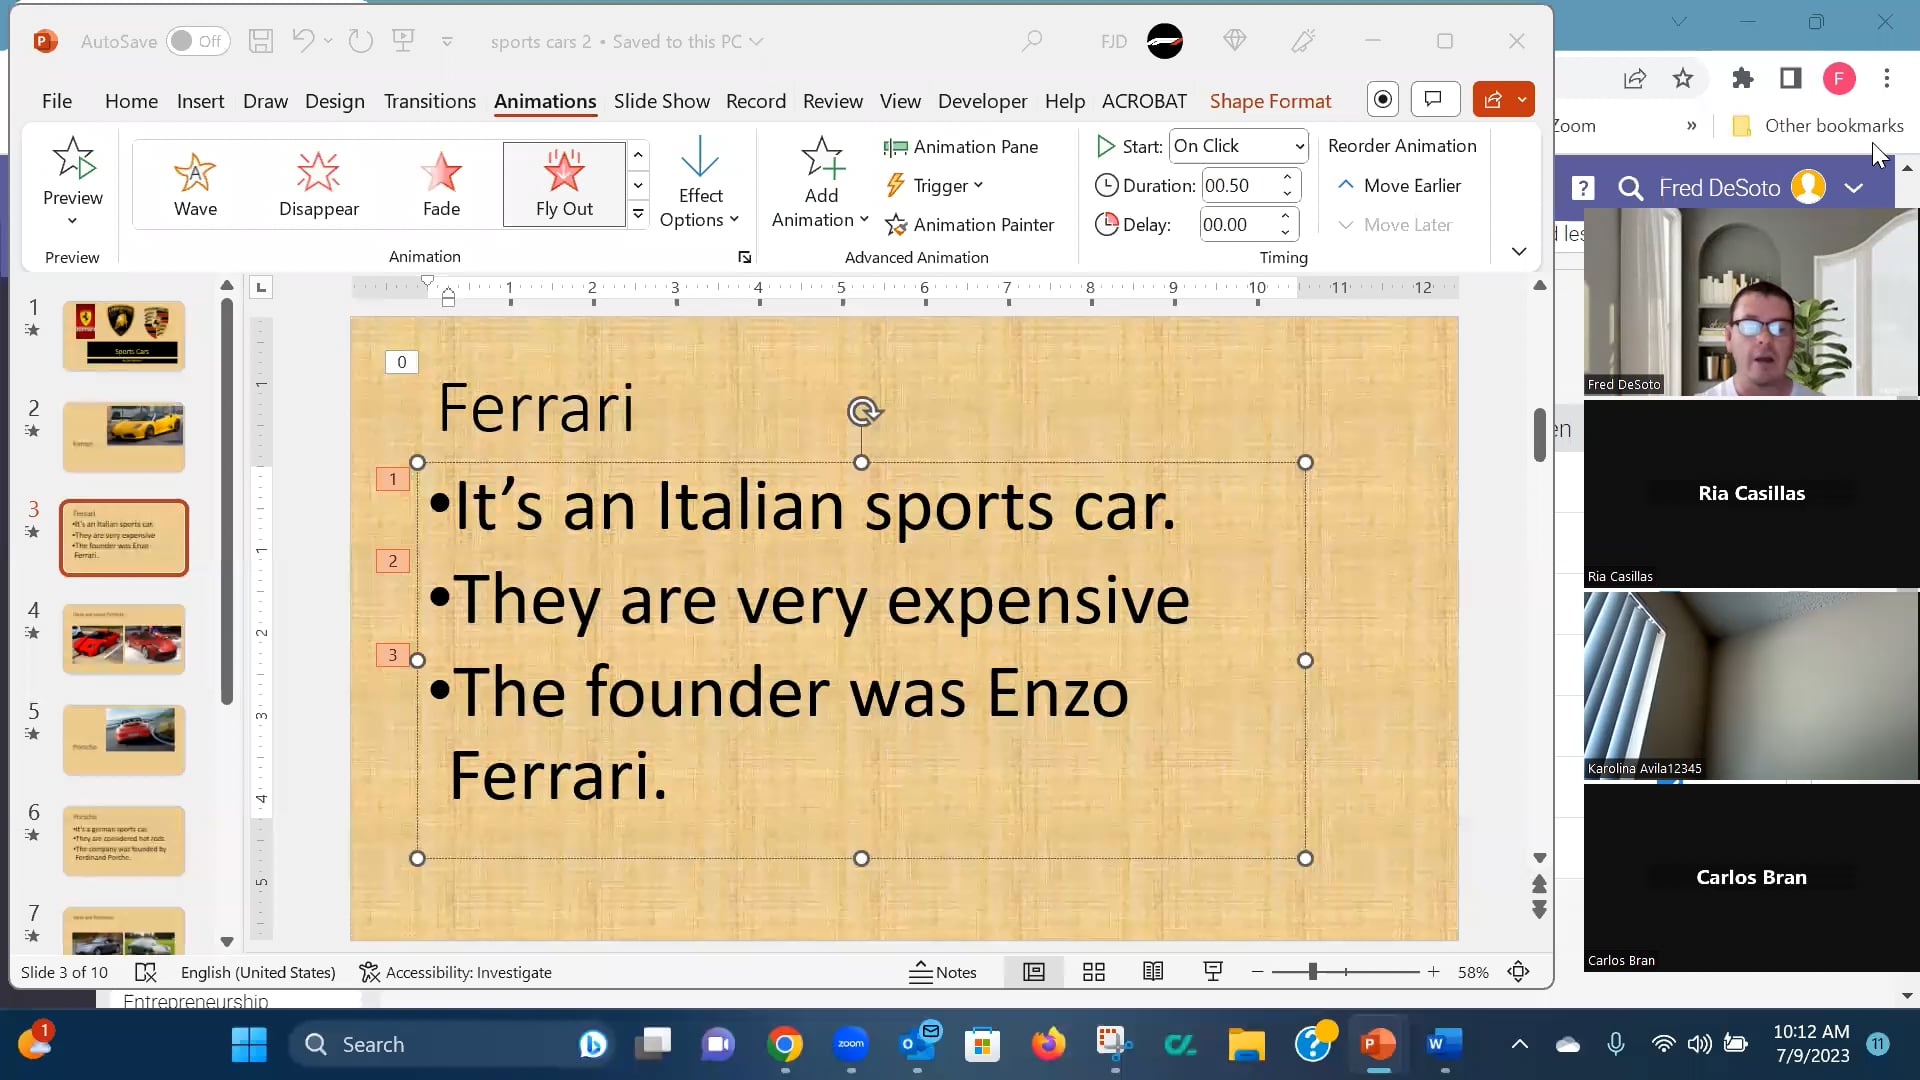Click the zoom slider handle
Image resolution: width=1920 pixels, height=1080 pixels.
click(1313, 971)
